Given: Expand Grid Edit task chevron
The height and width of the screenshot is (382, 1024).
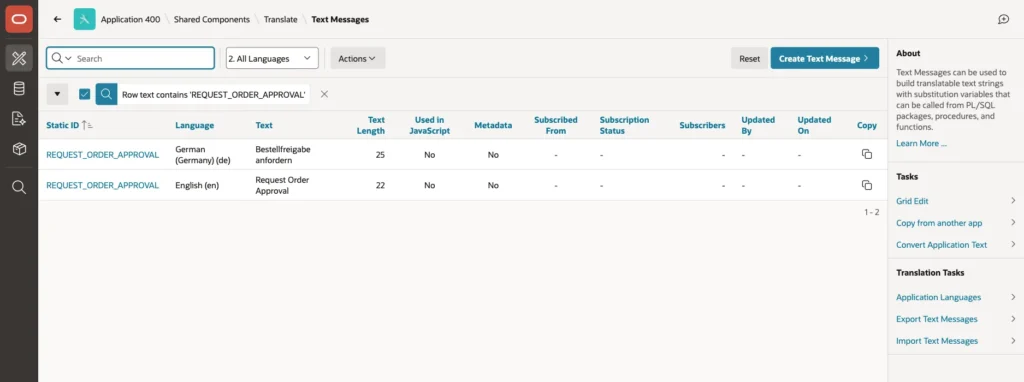Looking at the screenshot, I should point(1012,200).
